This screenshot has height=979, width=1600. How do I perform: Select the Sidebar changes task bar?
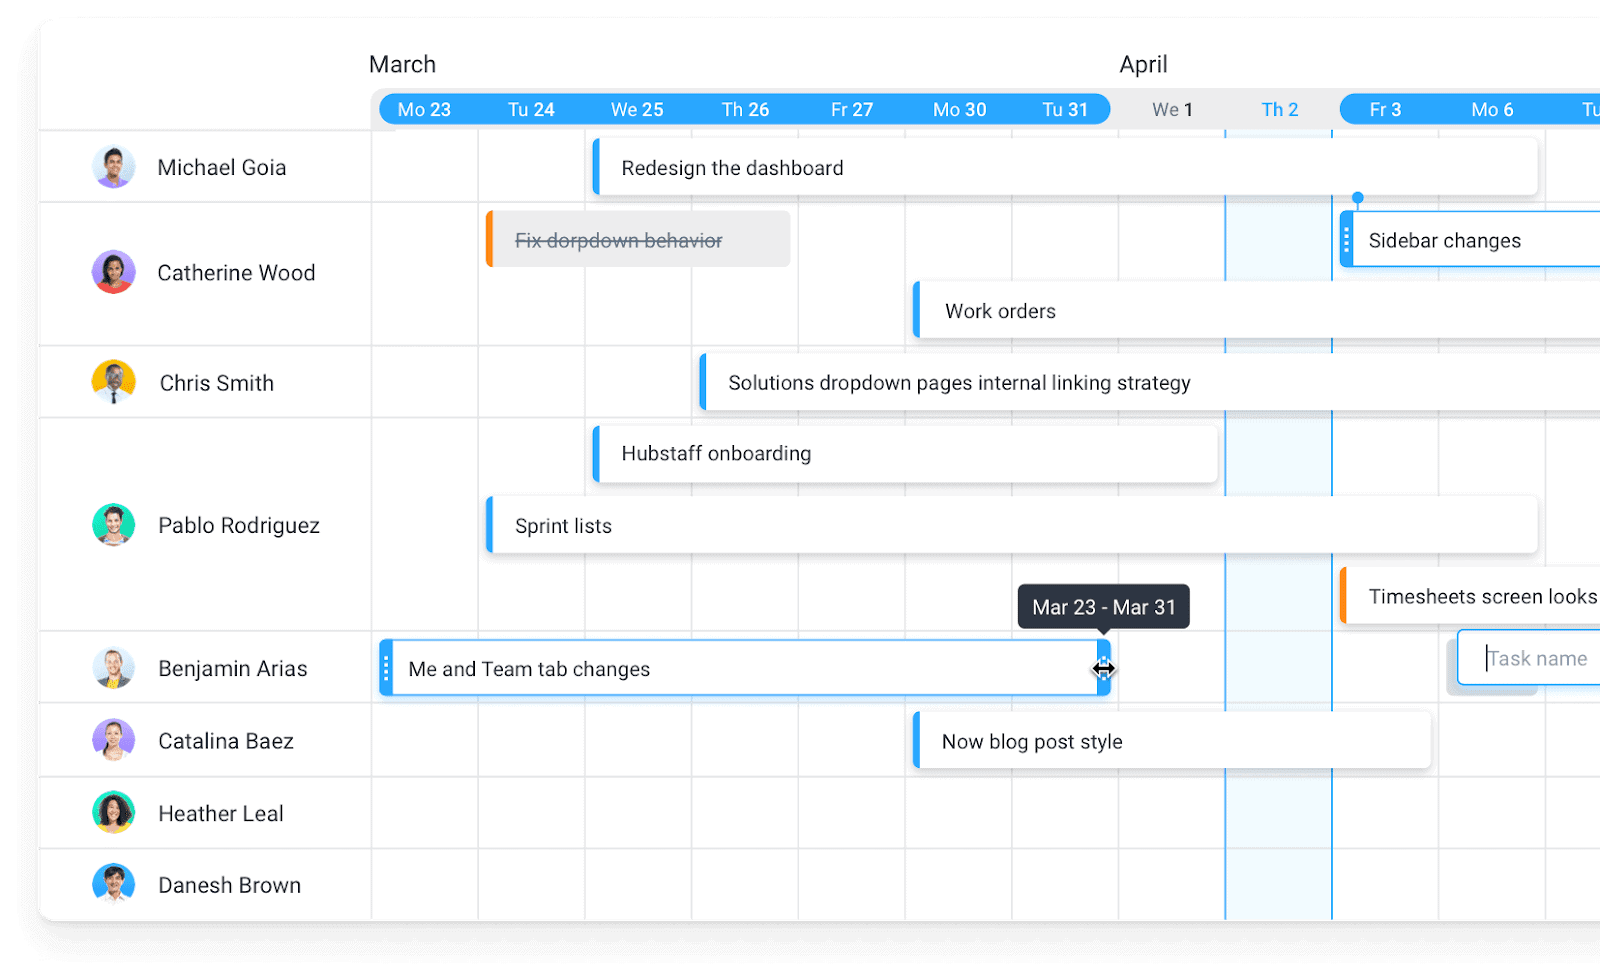click(x=1470, y=239)
